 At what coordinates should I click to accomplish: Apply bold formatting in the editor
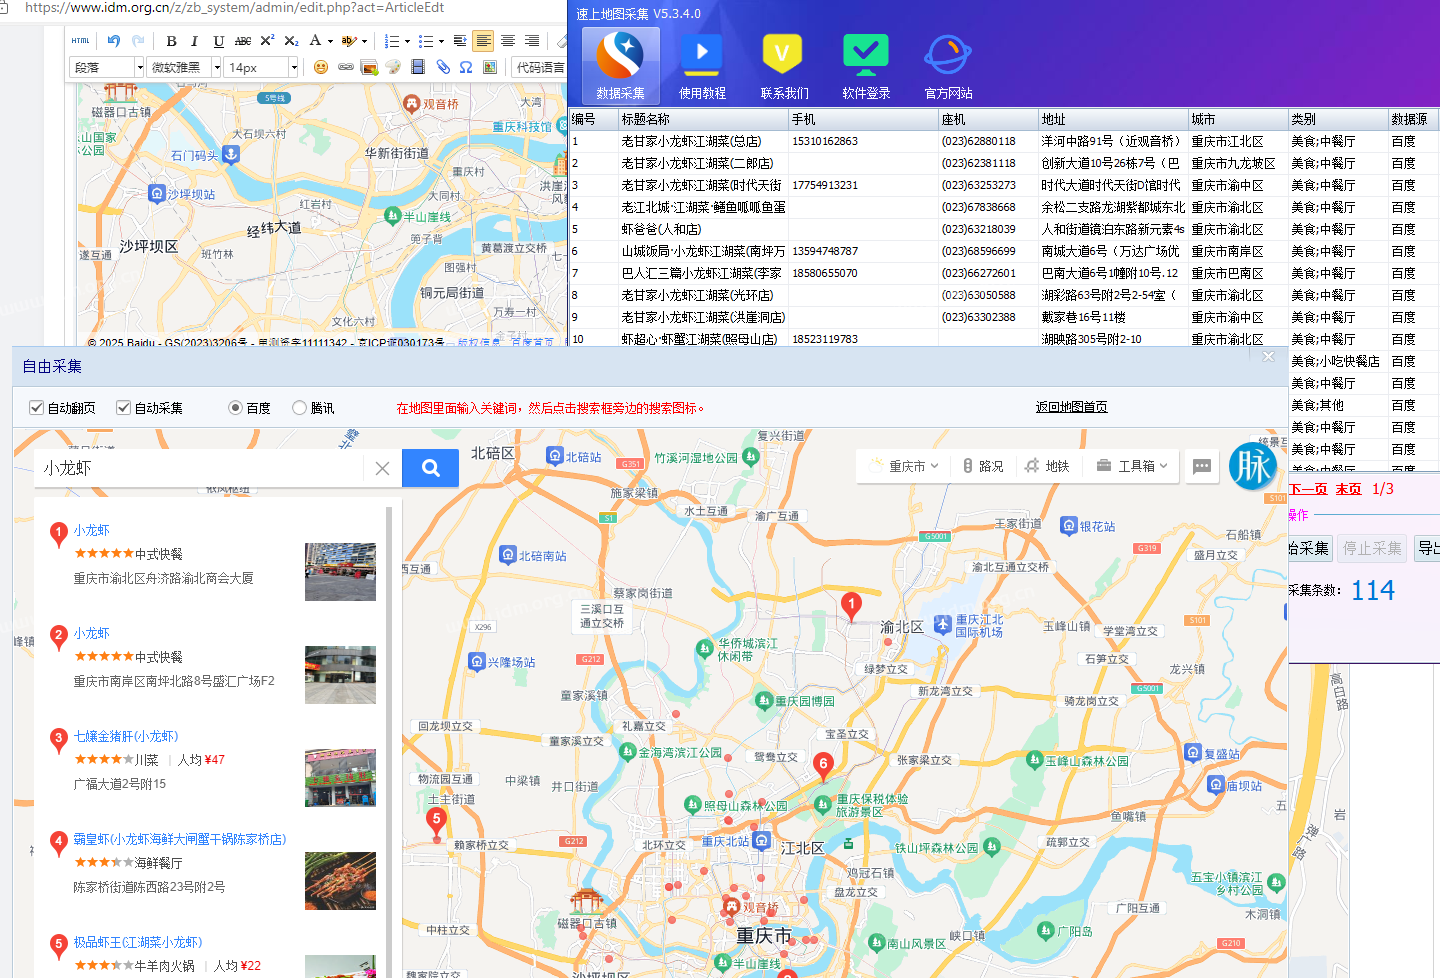click(171, 41)
